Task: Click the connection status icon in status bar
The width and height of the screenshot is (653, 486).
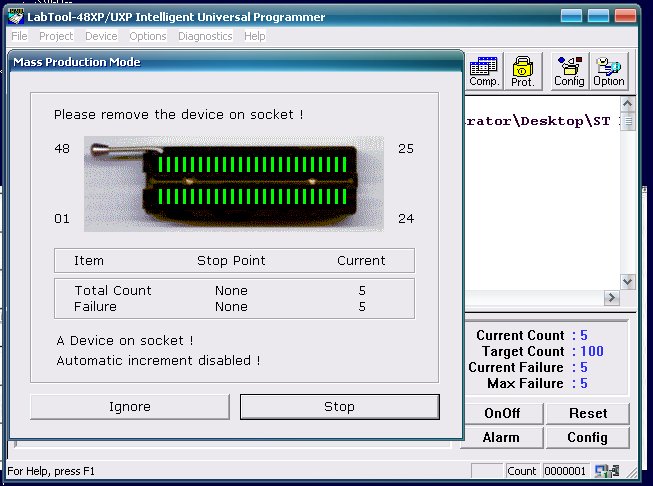Action: (607, 471)
